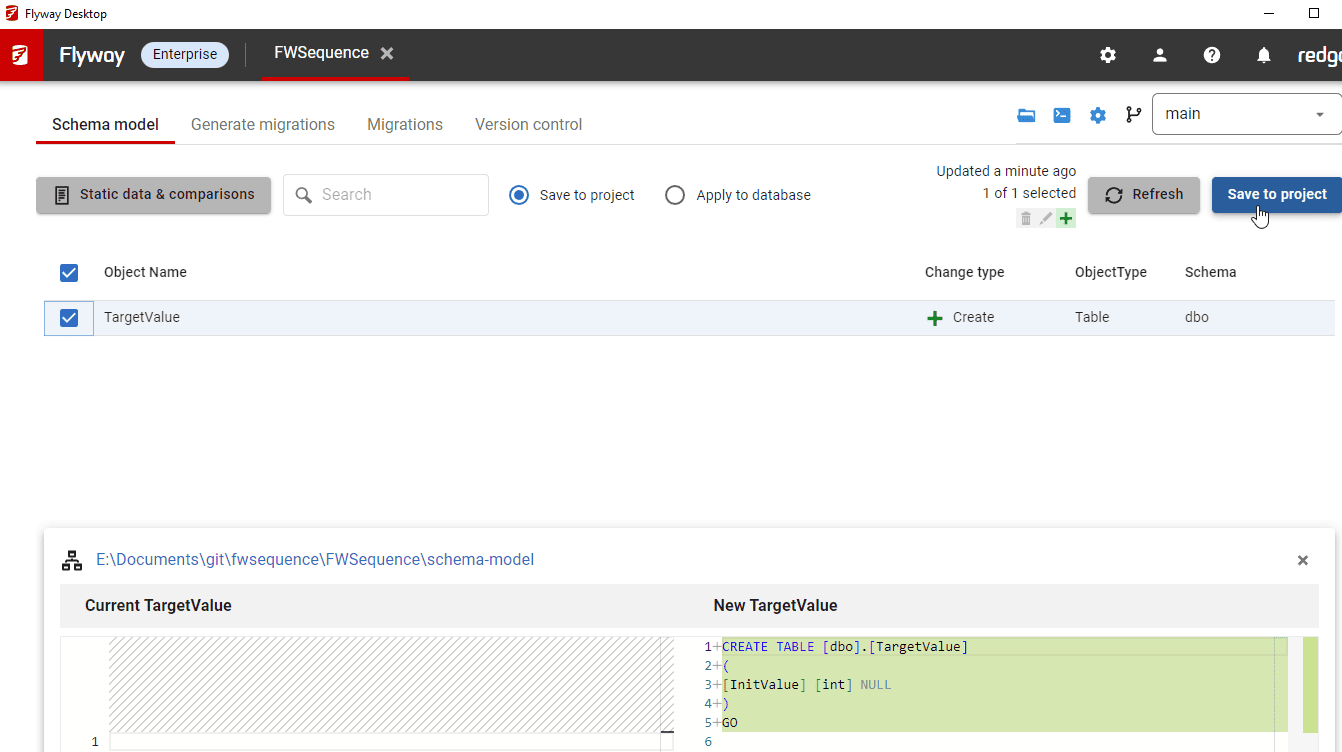1342x752 pixels.
Task: Click the diff overview scrollbar on right
Action: coord(1310,694)
